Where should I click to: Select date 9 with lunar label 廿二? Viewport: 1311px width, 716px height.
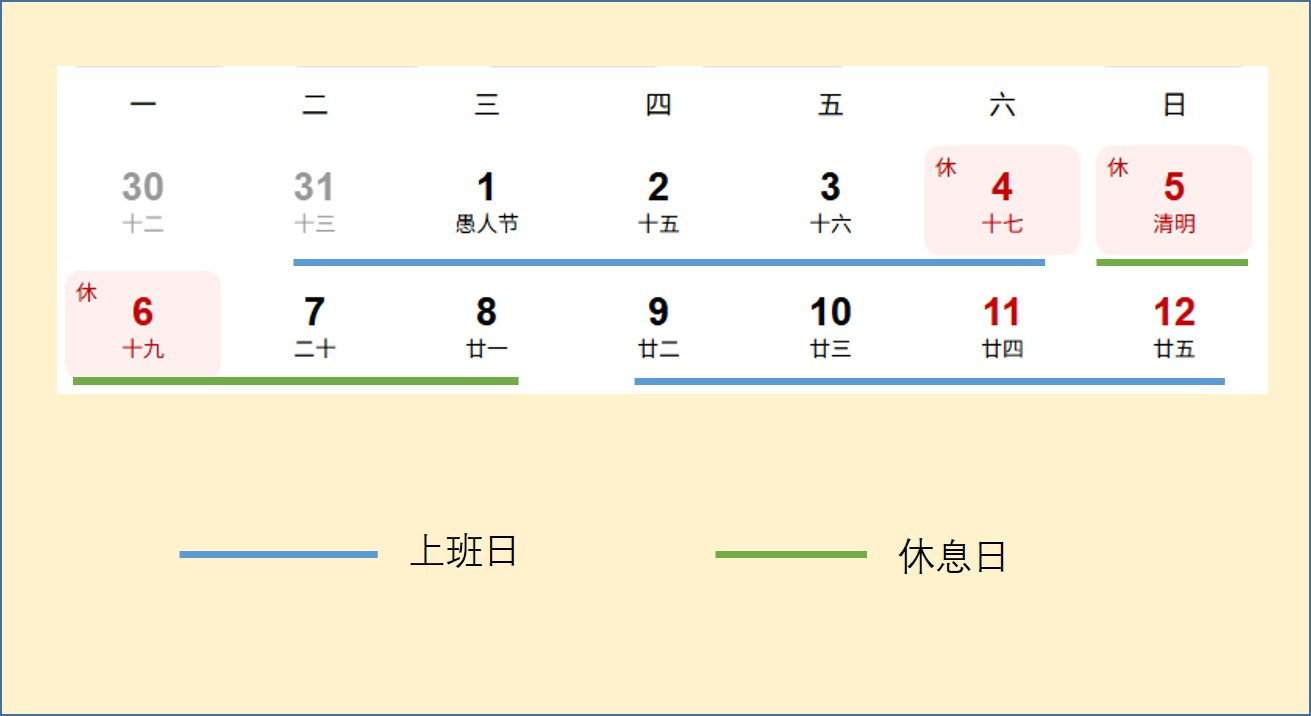[658, 325]
